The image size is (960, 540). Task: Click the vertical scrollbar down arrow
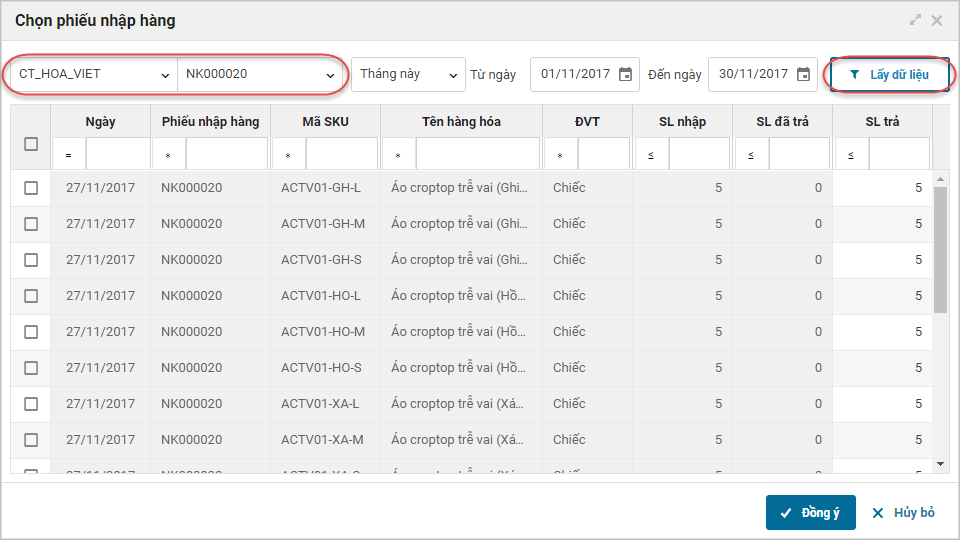tap(940, 464)
